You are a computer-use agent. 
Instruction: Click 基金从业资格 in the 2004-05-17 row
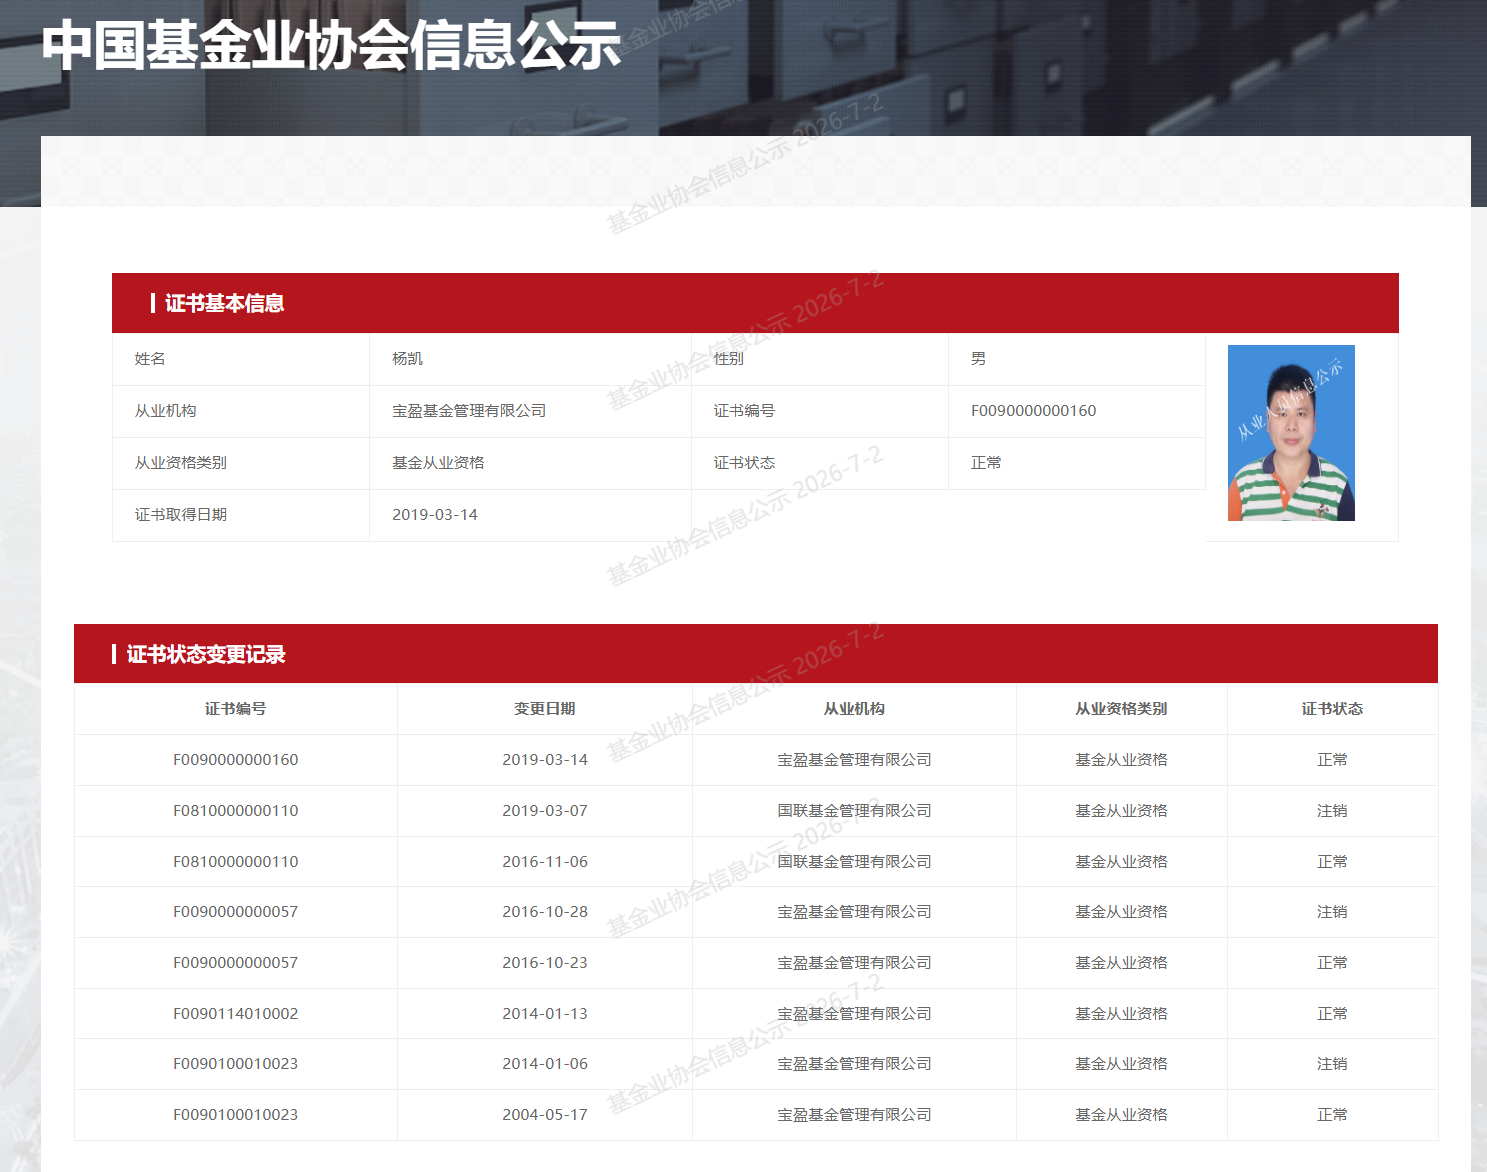(x=1121, y=1115)
